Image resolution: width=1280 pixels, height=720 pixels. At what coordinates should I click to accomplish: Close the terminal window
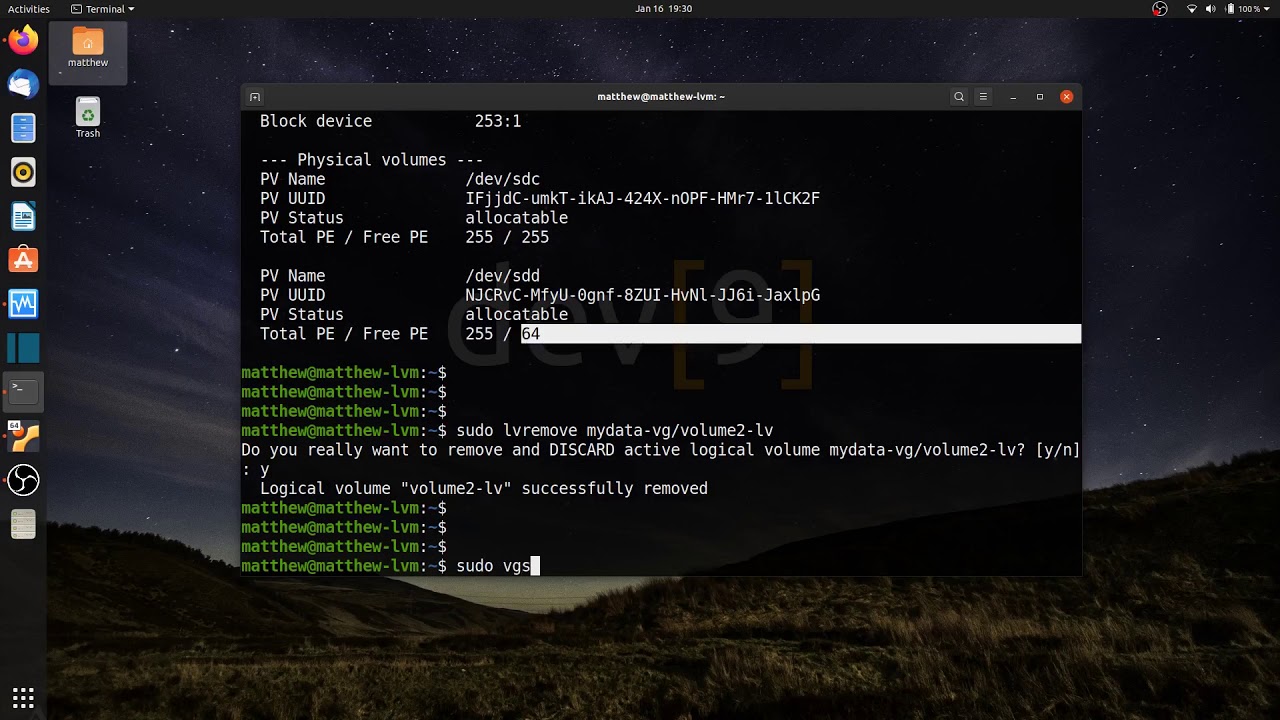tap(1067, 97)
